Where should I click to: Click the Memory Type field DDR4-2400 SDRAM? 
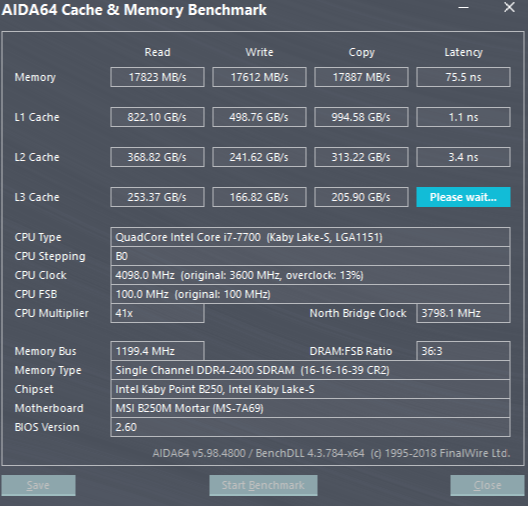310,370
